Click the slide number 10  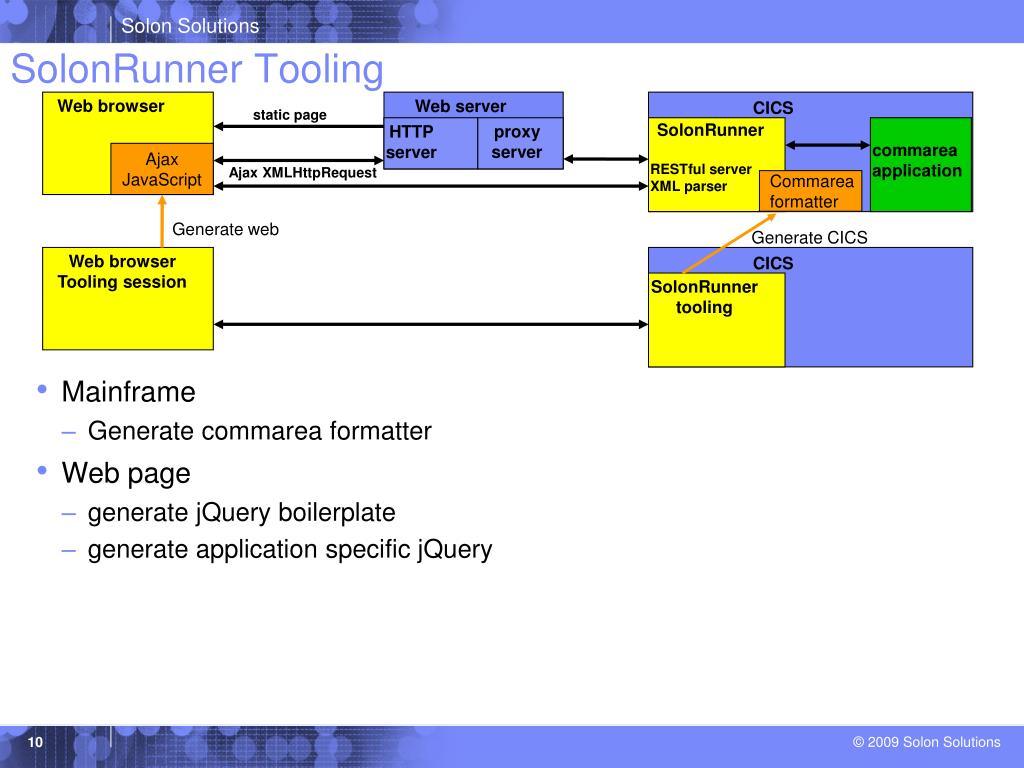pyautogui.click(x=35, y=742)
